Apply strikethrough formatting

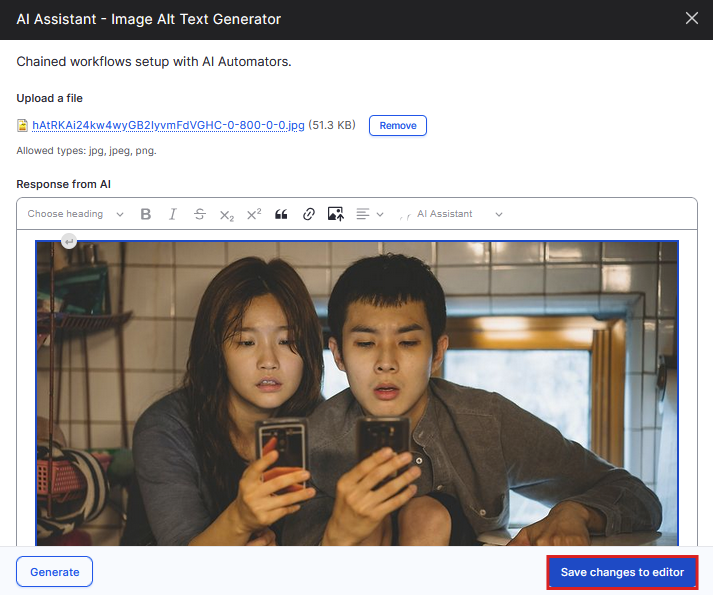point(200,214)
